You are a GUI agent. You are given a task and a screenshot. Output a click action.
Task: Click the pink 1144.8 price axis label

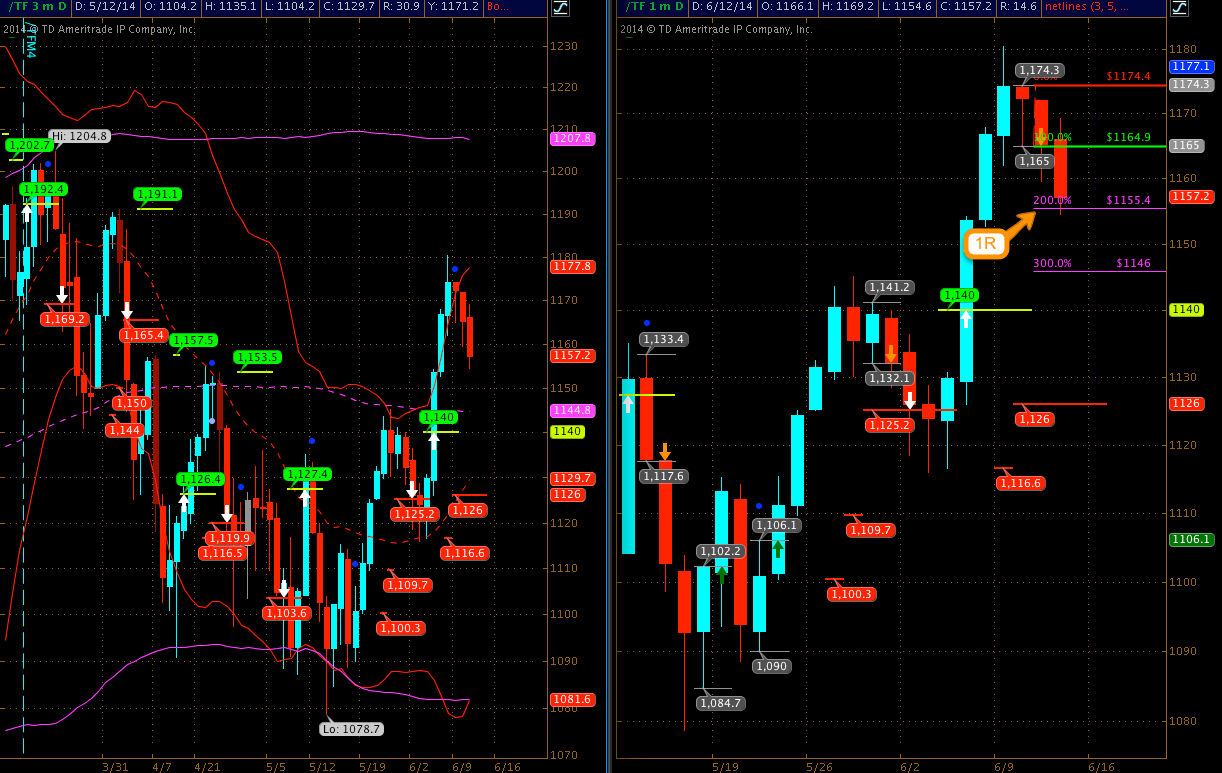click(x=572, y=411)
